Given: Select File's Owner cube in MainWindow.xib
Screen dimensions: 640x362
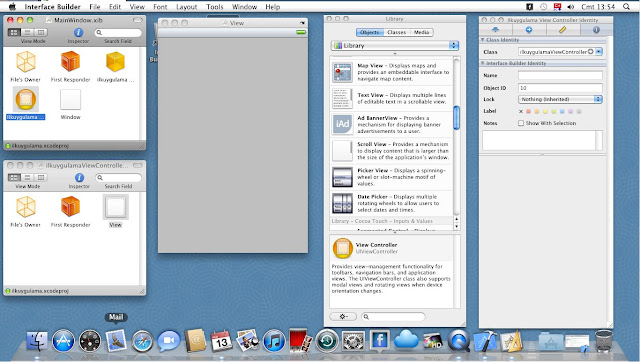Looking at the screenshot, I should point(26,62).
